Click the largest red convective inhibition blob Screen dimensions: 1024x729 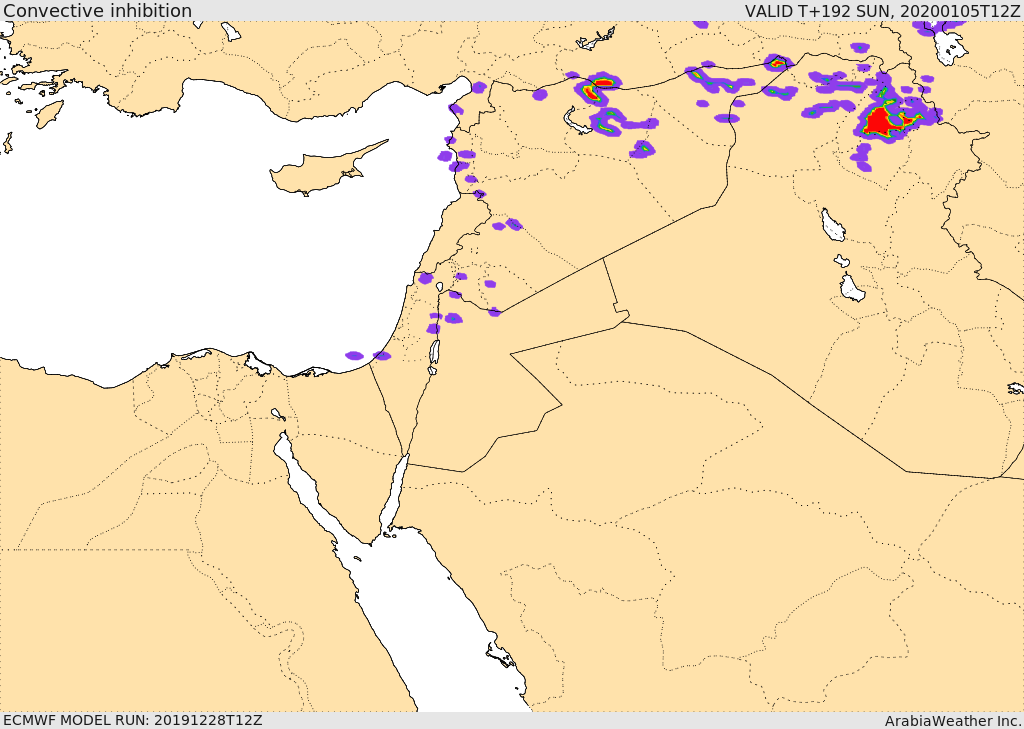[x=881, y=122]
